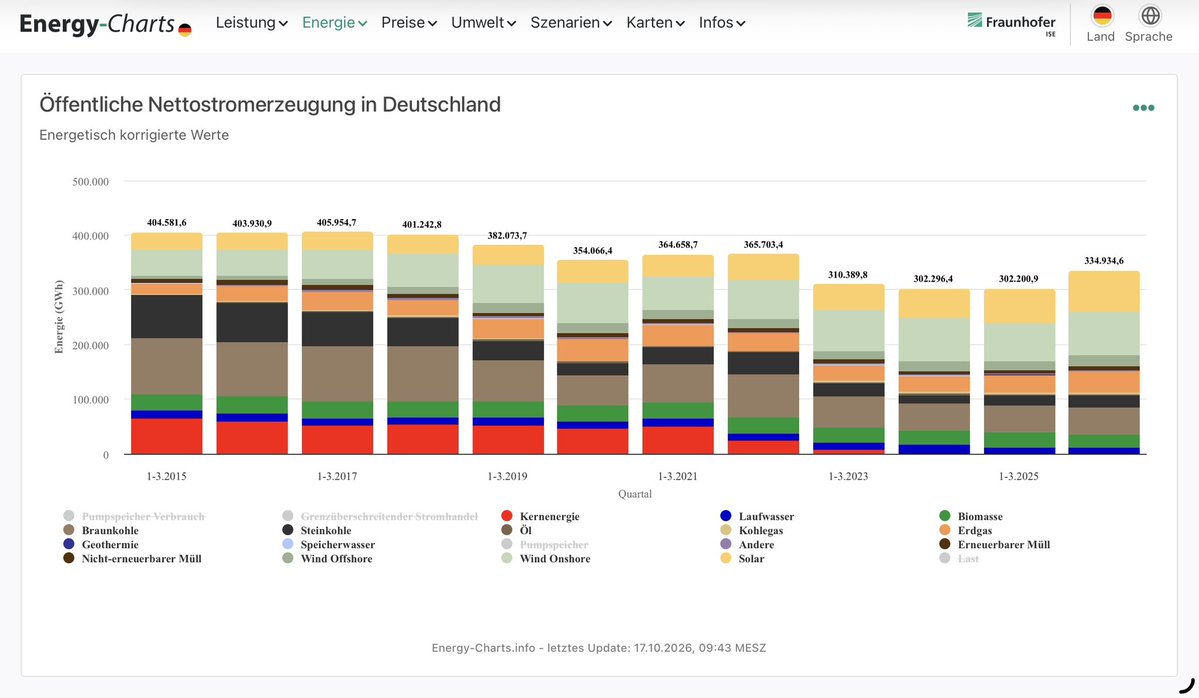Click the 1-3.2017 axis label
The image size is (1199, 698).
(337, 476)
